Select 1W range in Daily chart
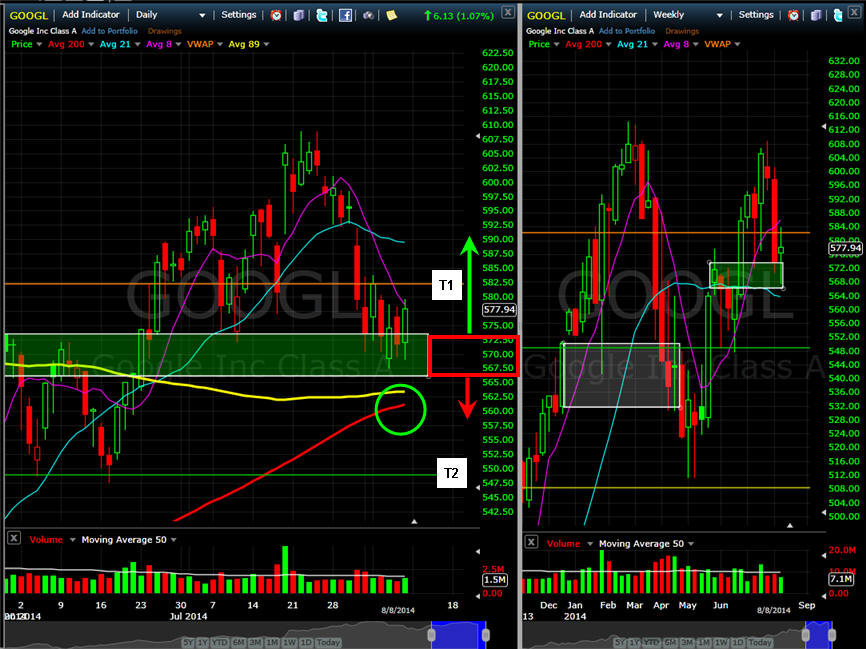Screen dimensions: 866x649 point(289,643)
